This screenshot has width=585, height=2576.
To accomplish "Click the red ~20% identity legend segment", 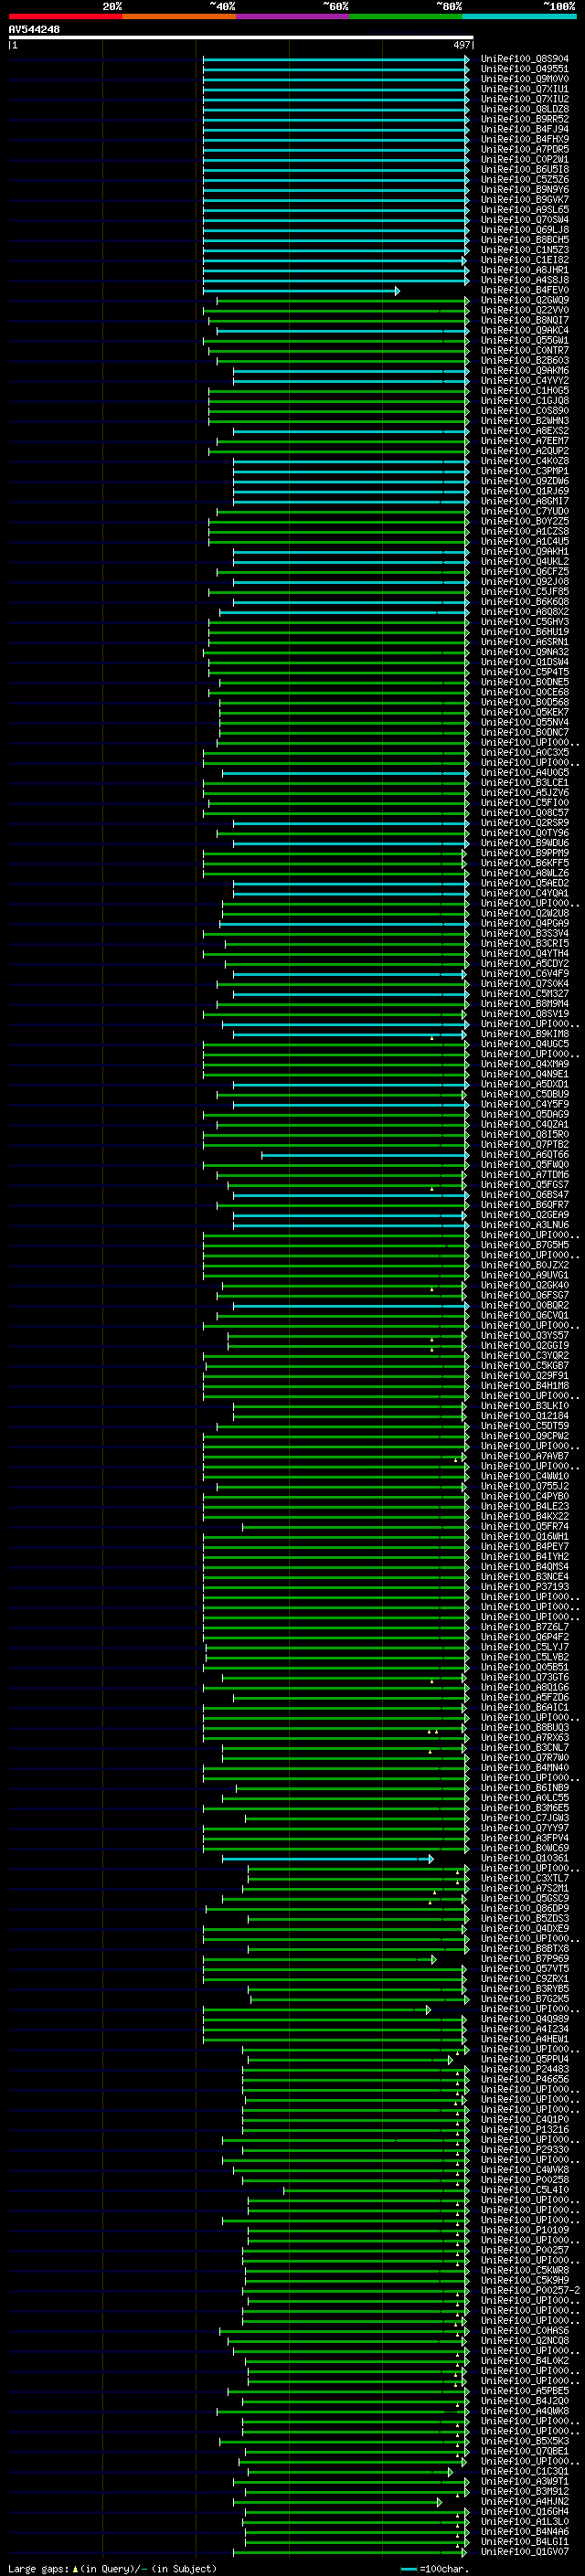I will point(65,16).
